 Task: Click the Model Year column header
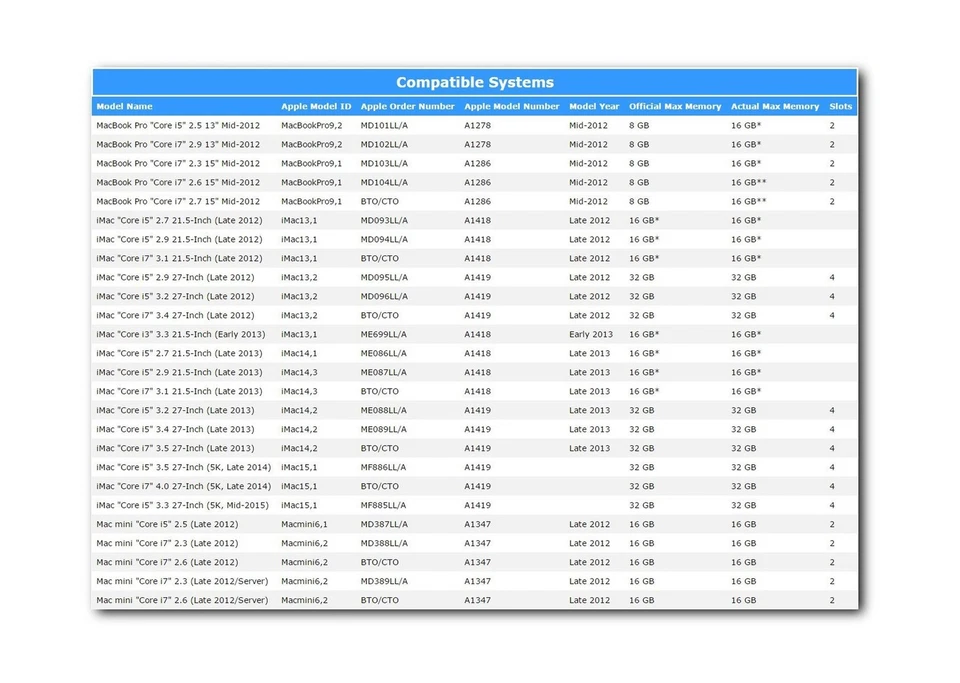[x=594, y=106]
